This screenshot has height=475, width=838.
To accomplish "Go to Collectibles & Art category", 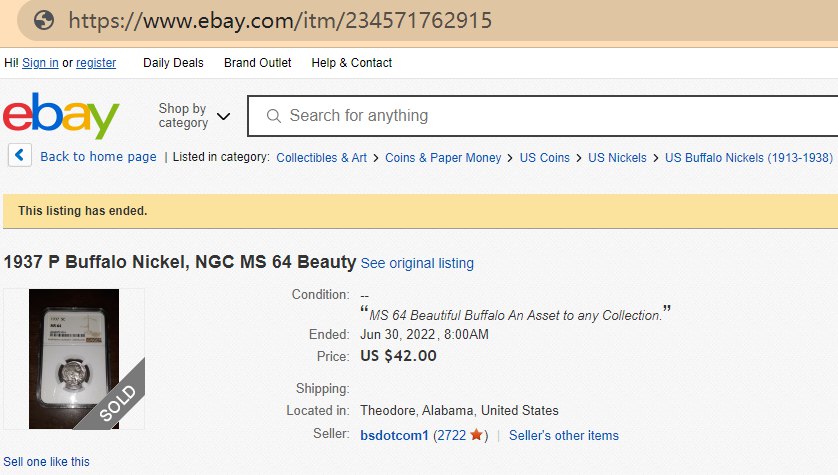I will pyautogui.click(x=321, y=157).
